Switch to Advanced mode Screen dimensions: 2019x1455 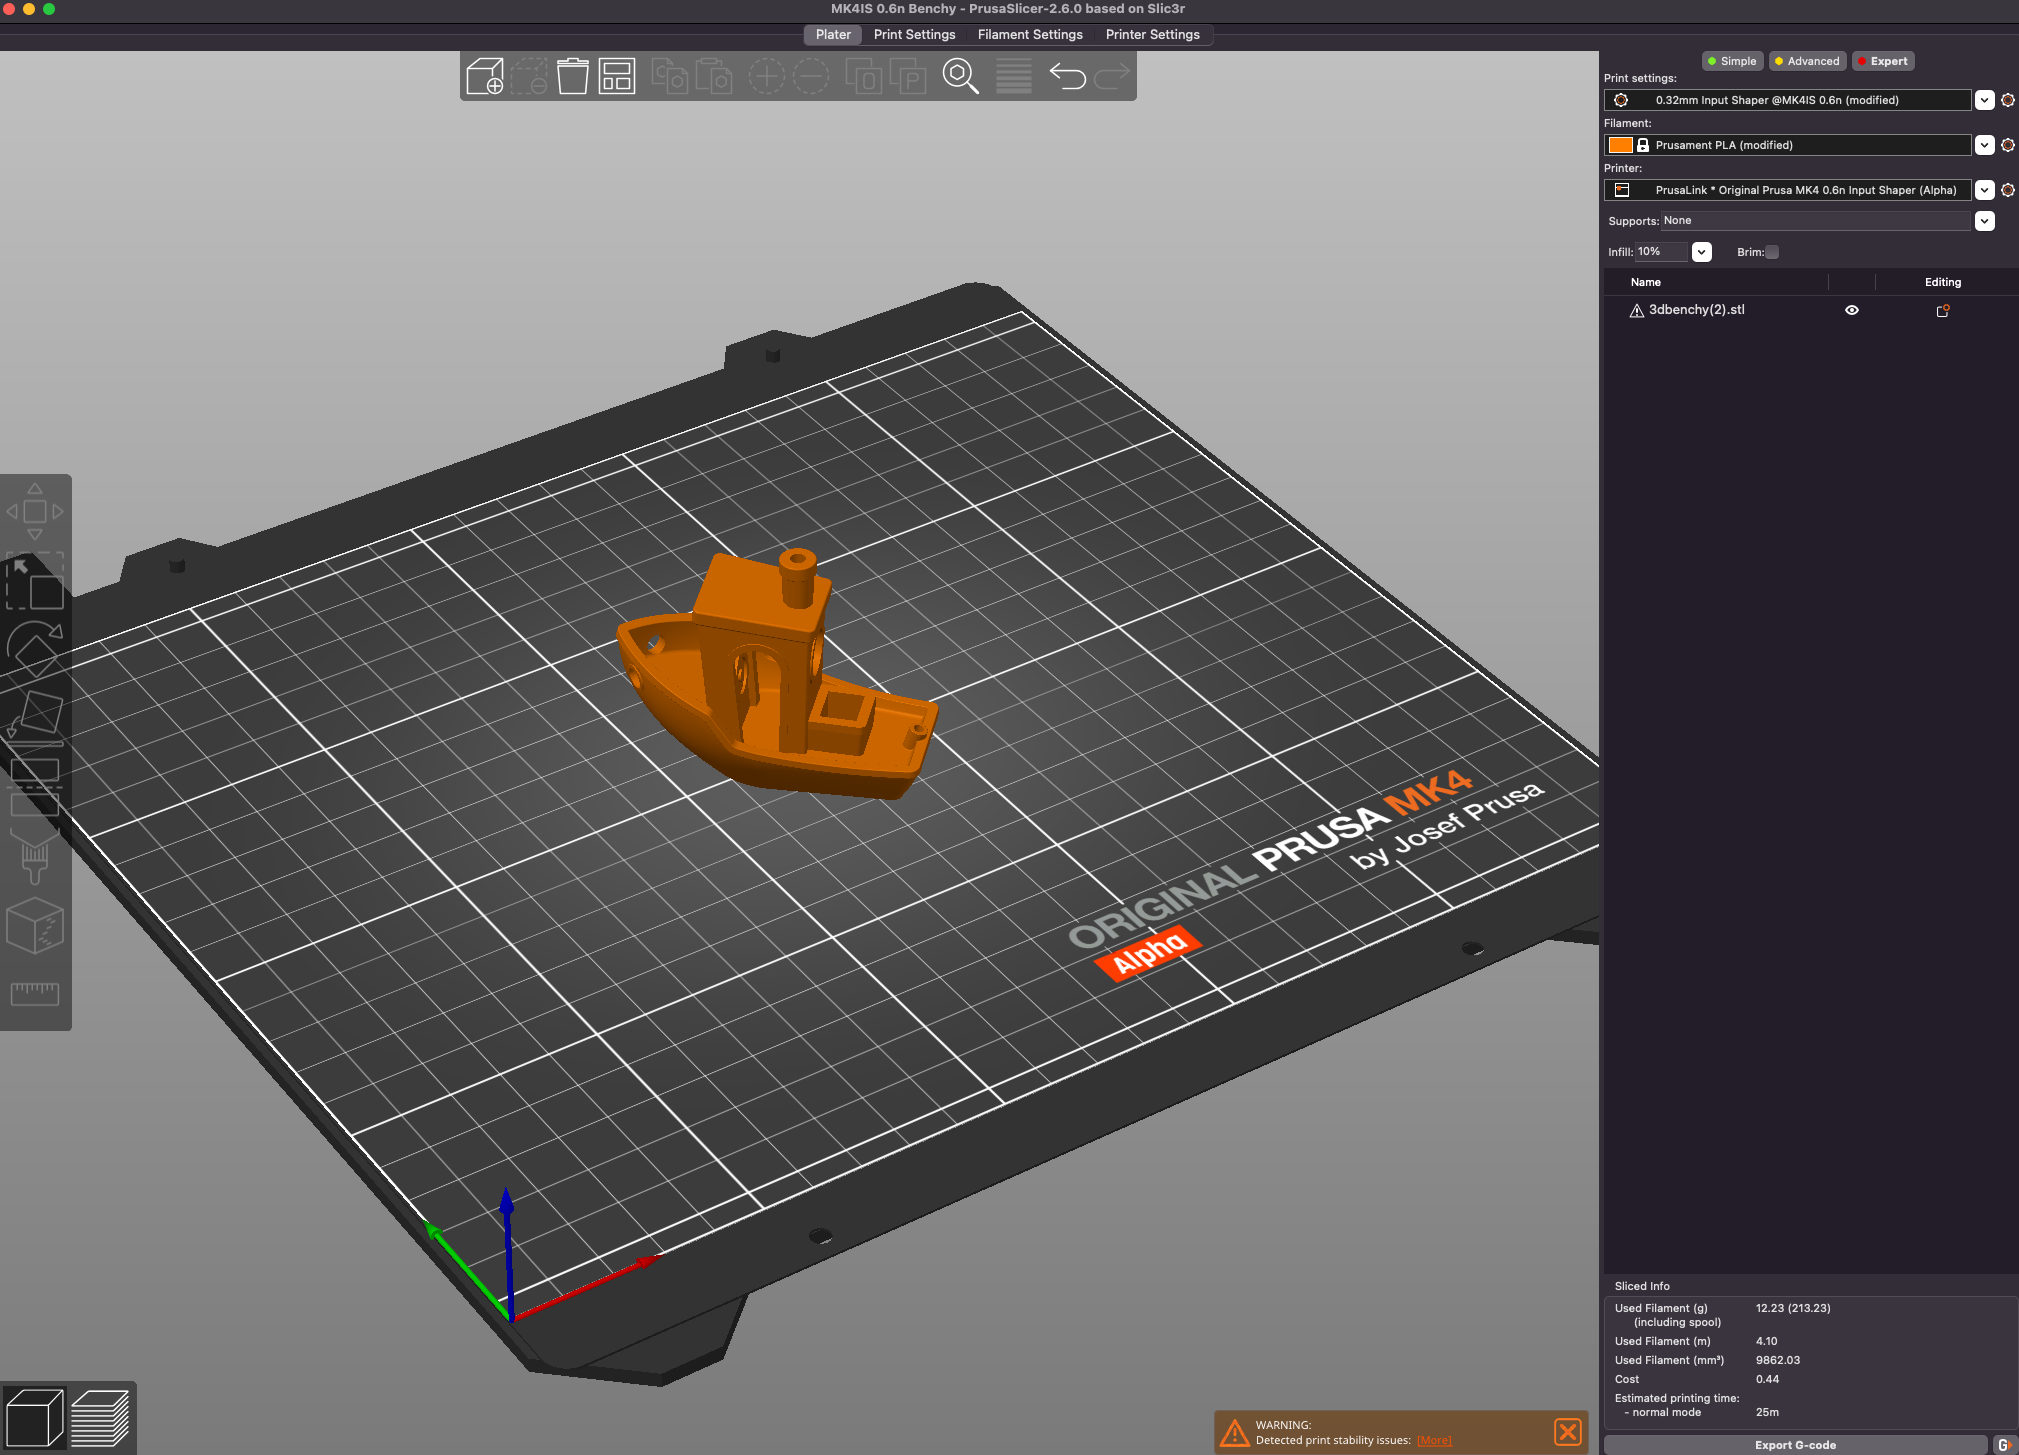tap(1807, 61)
